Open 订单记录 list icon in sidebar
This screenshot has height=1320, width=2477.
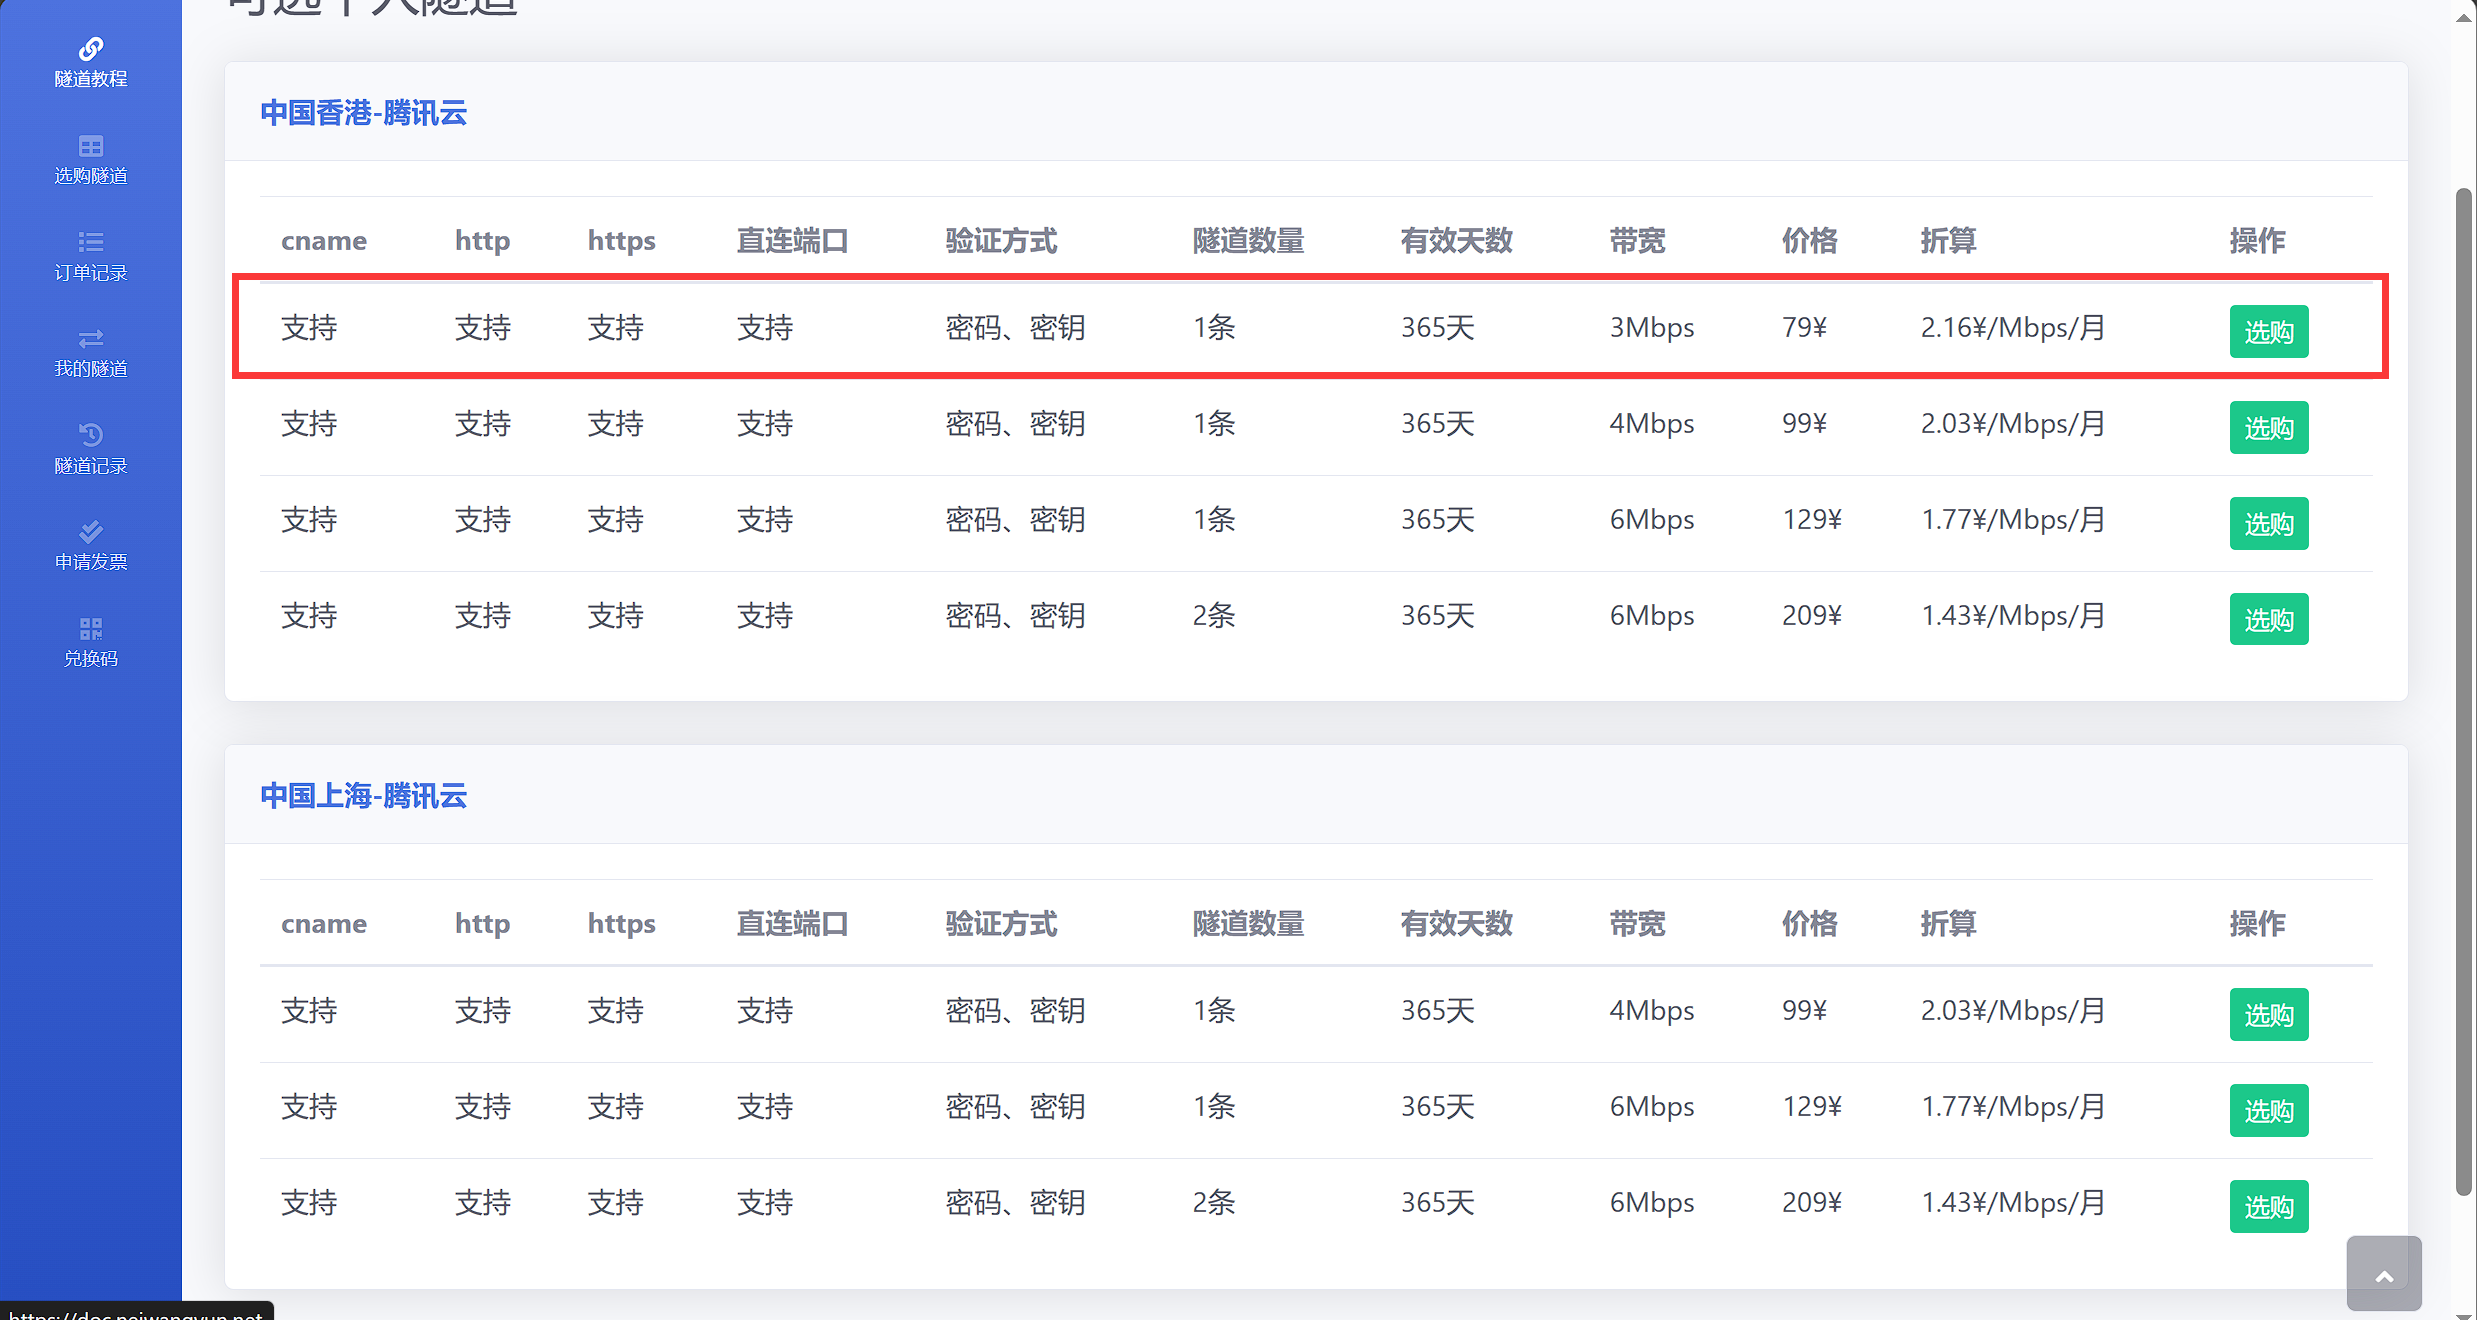tap(91, 242)
